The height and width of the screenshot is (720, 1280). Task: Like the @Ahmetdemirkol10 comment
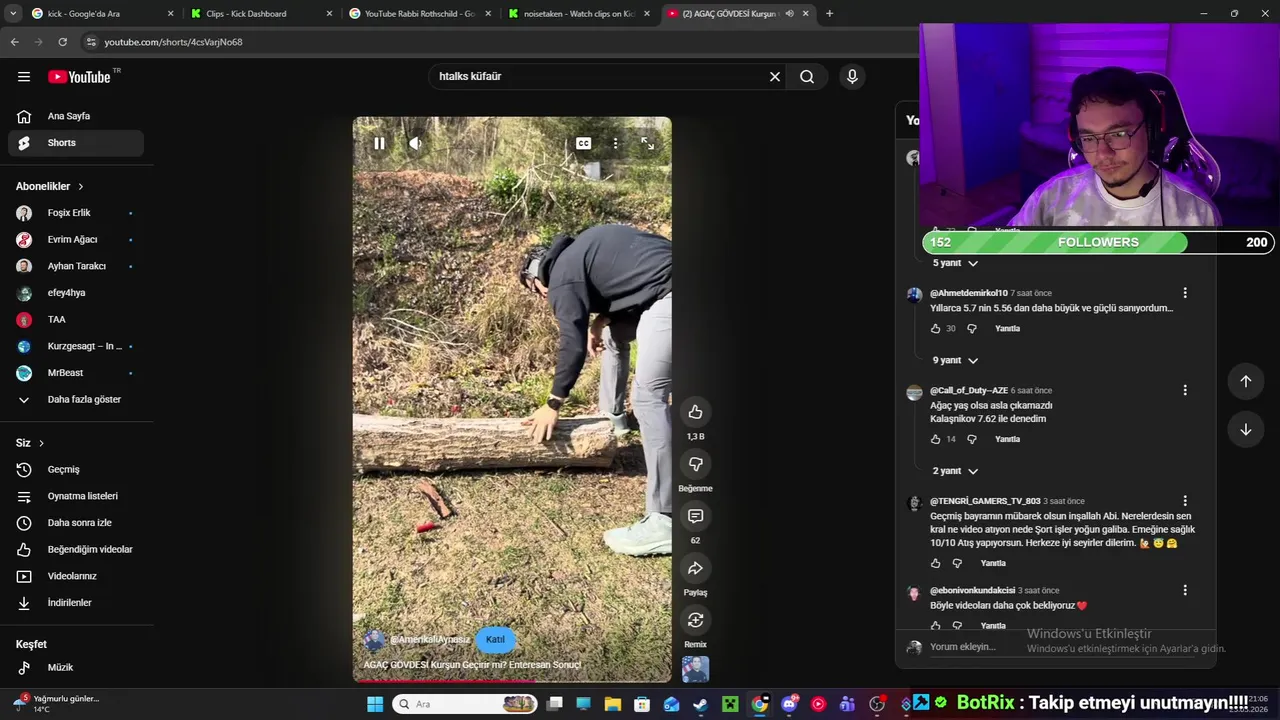coord(936,329)
